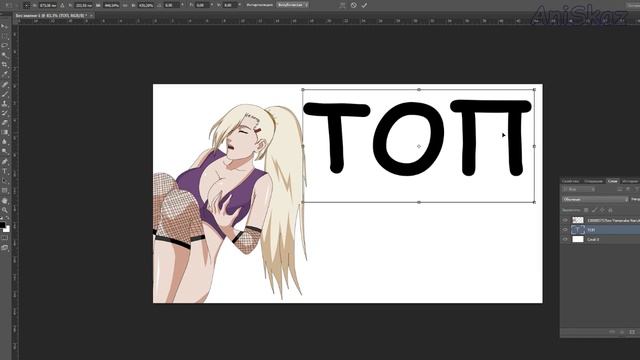
Task: Lock transparent pixels in Layers panel
Action: [x=586, y=210]
